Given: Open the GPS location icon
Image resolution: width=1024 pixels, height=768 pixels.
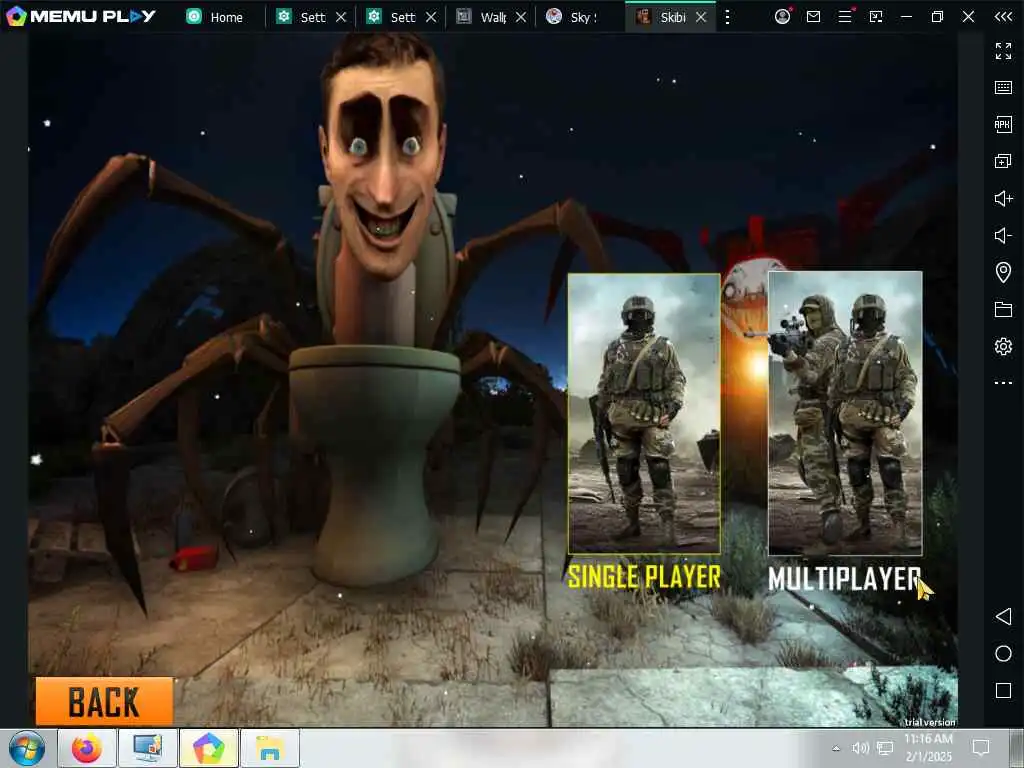Looking at the screenshot, I should [1003, 272].
